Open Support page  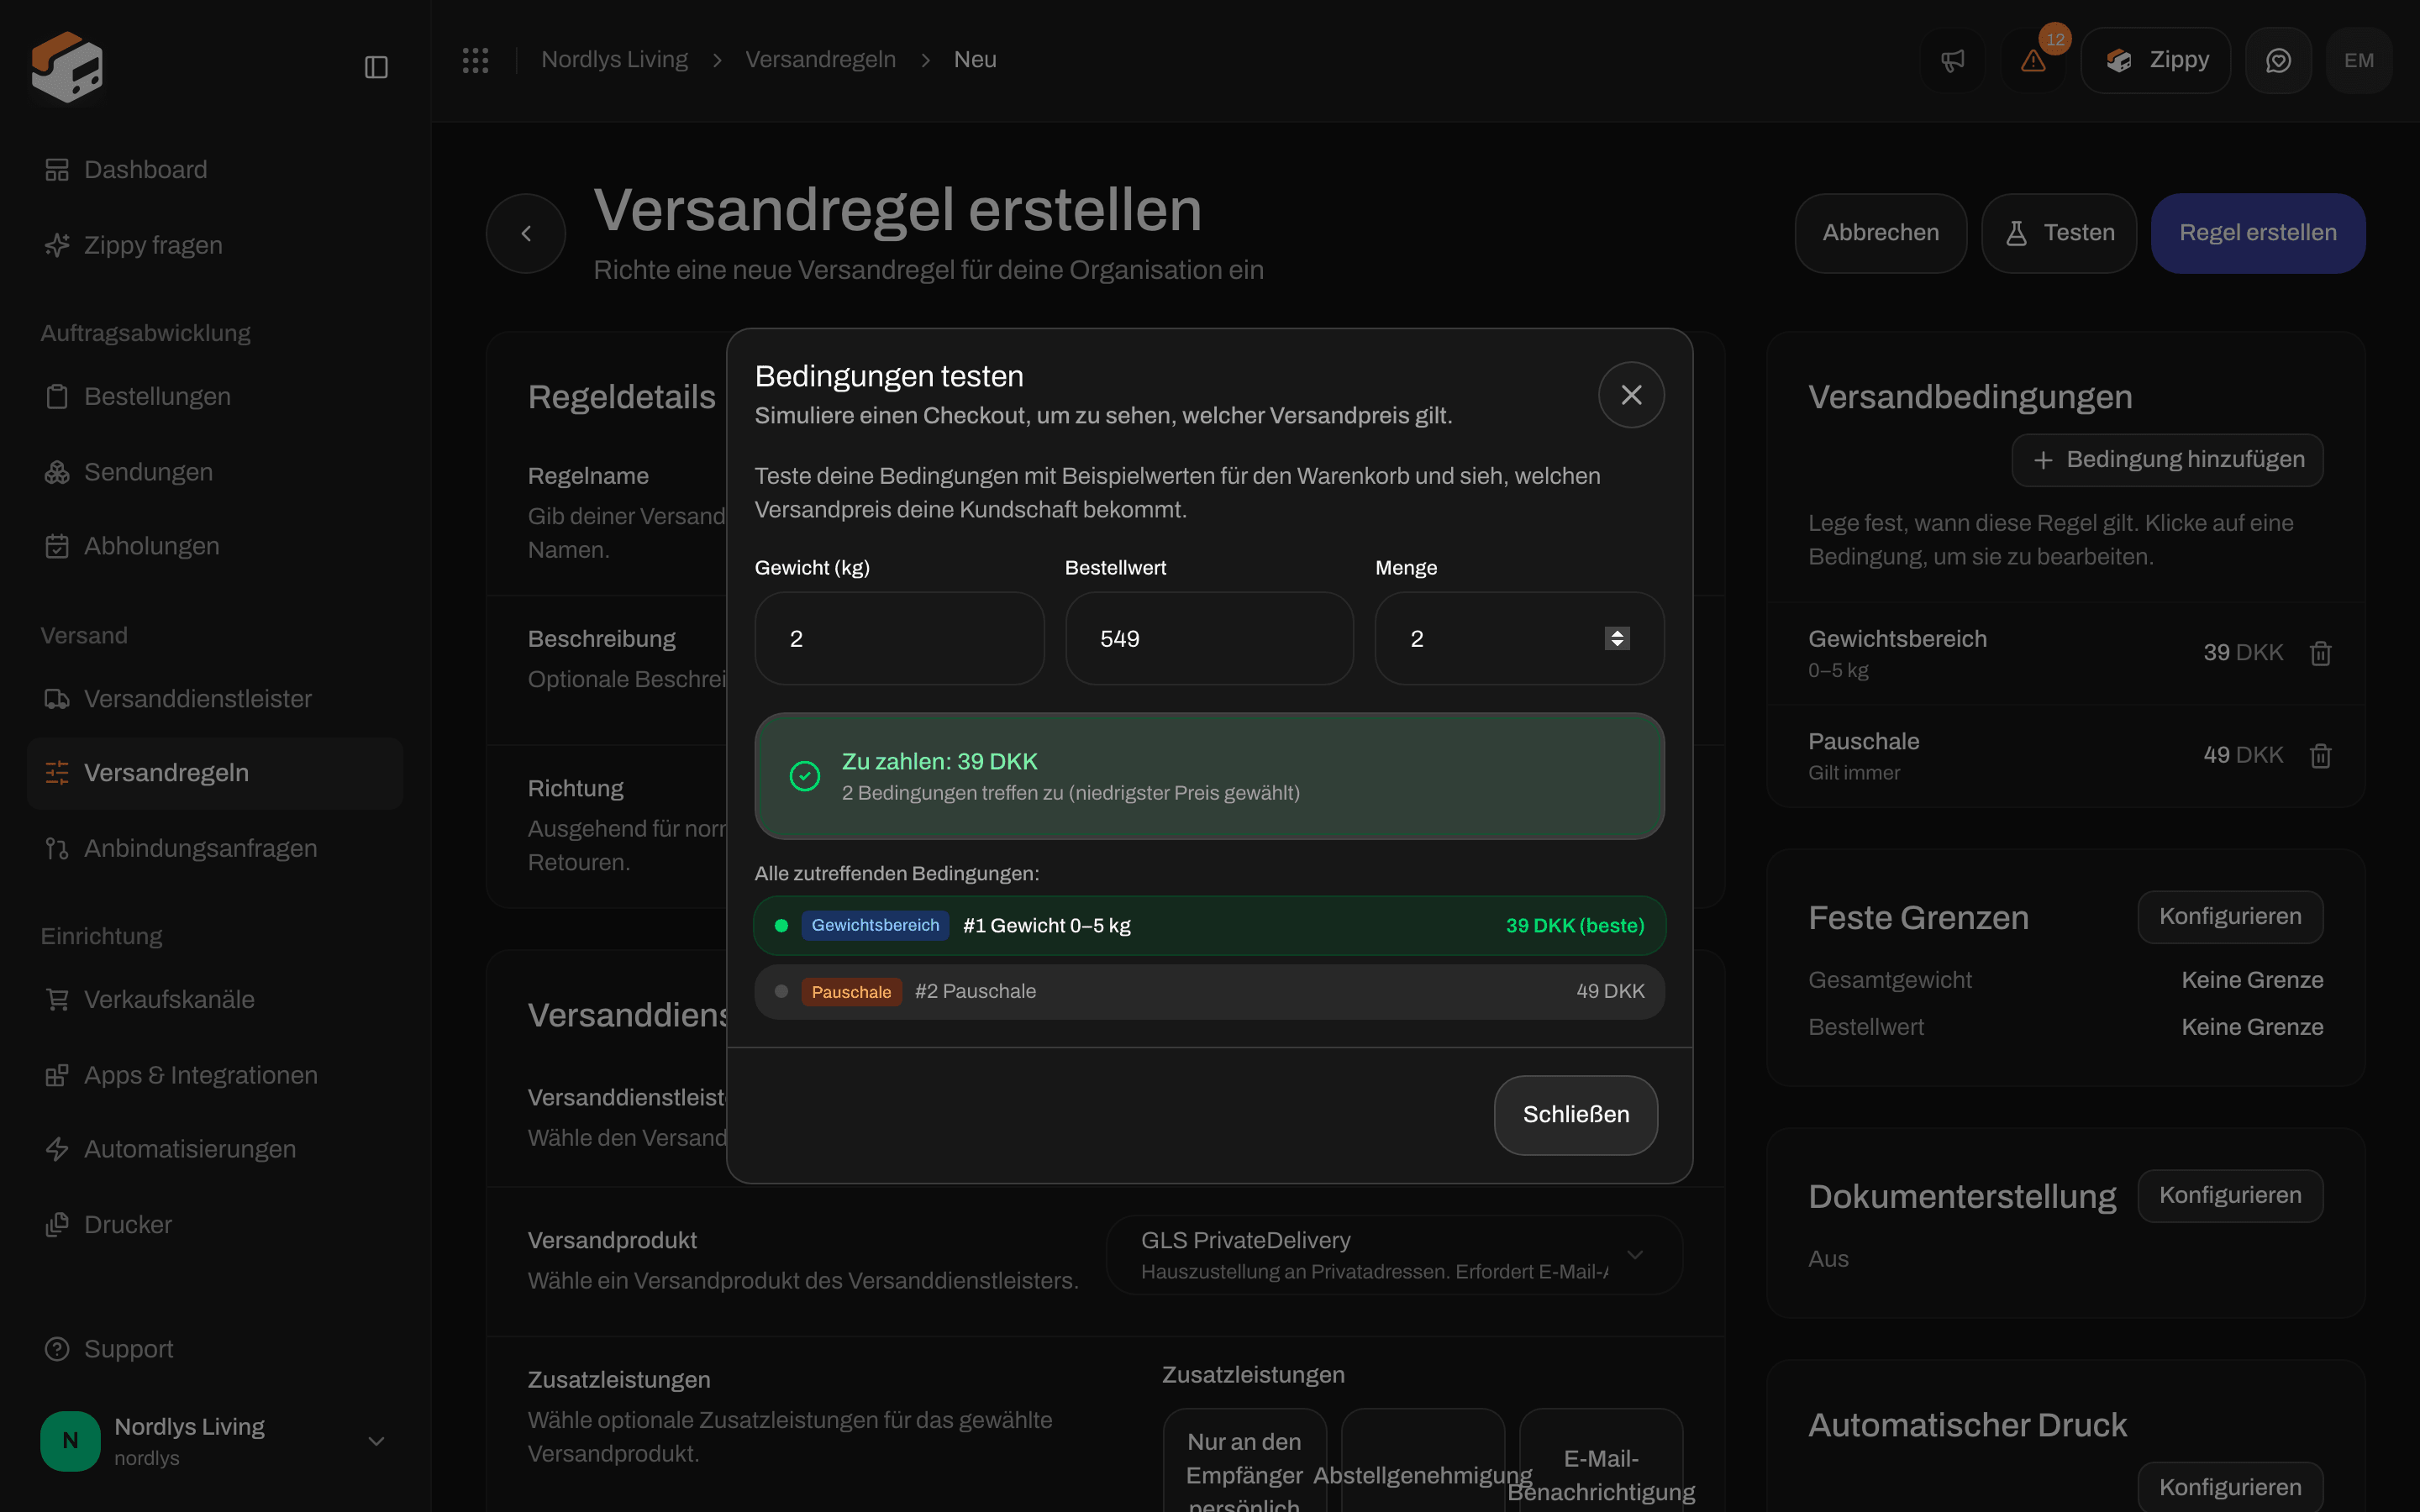pyautogui.click(x=215, y=1349)
